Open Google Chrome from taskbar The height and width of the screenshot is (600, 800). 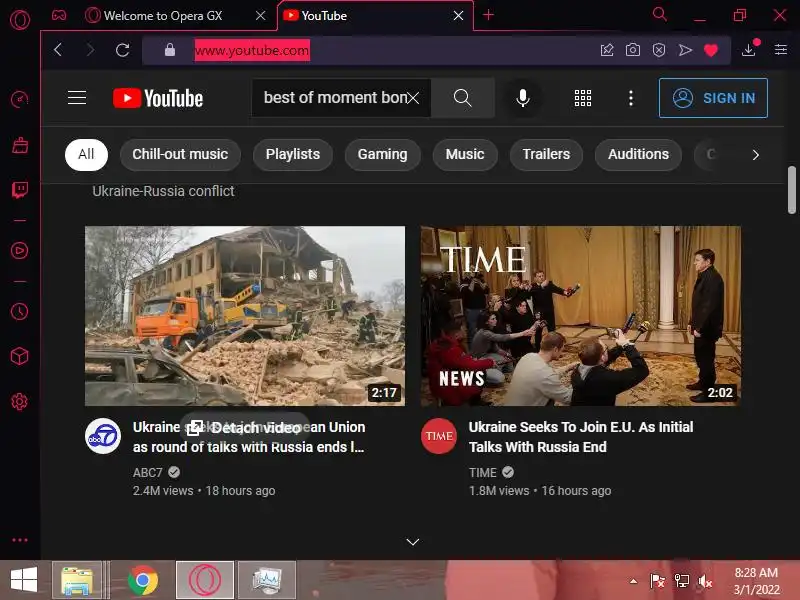[143, 580]
